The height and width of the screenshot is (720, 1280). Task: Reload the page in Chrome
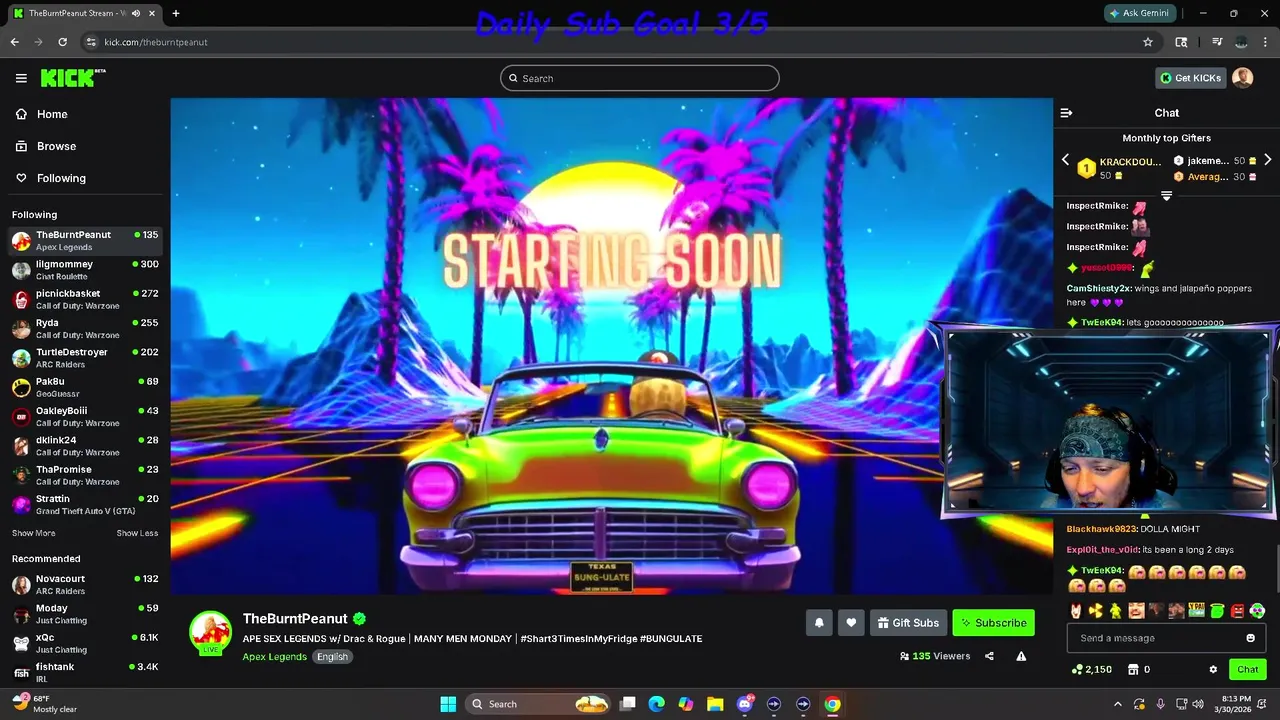(x=62, y=42)
